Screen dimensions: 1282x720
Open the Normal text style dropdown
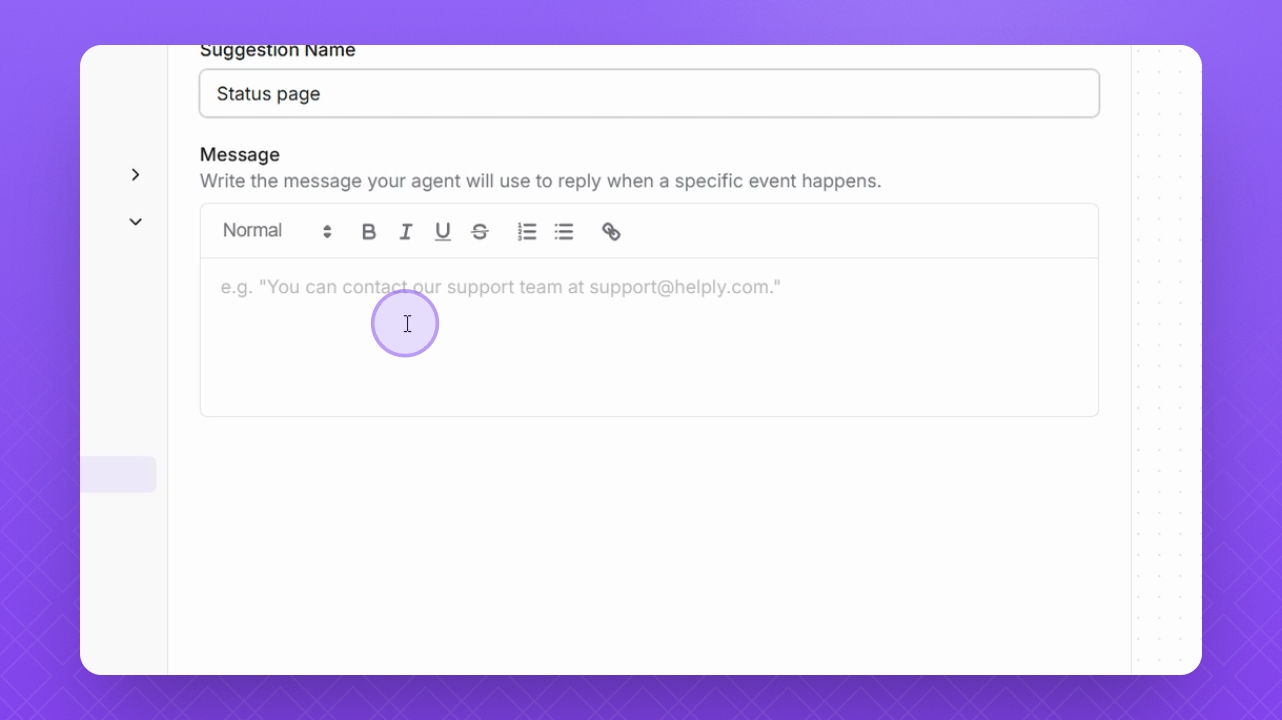click(x=277, y=231)
